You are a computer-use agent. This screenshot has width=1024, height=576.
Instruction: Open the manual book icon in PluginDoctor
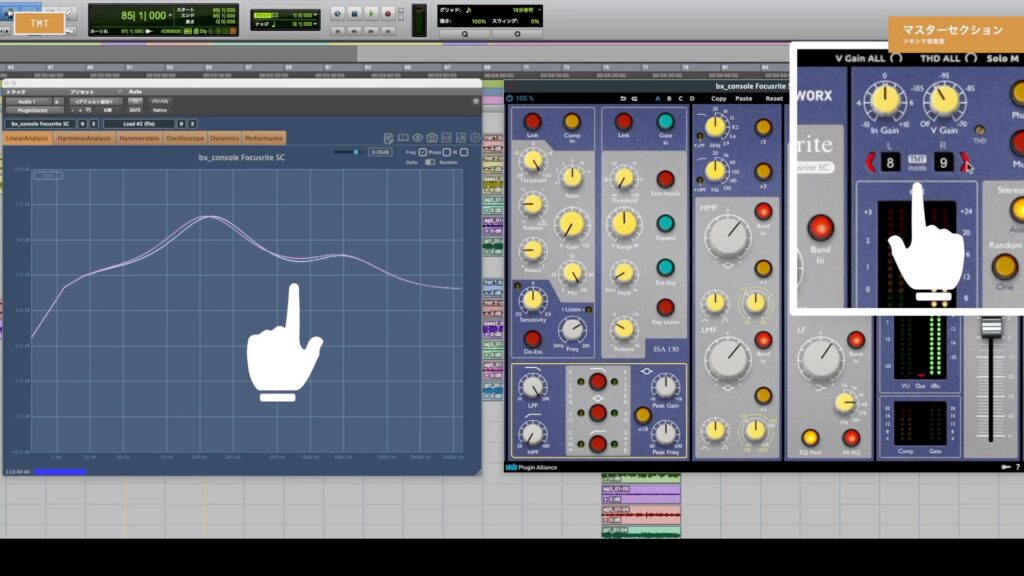tap(403, 138)
